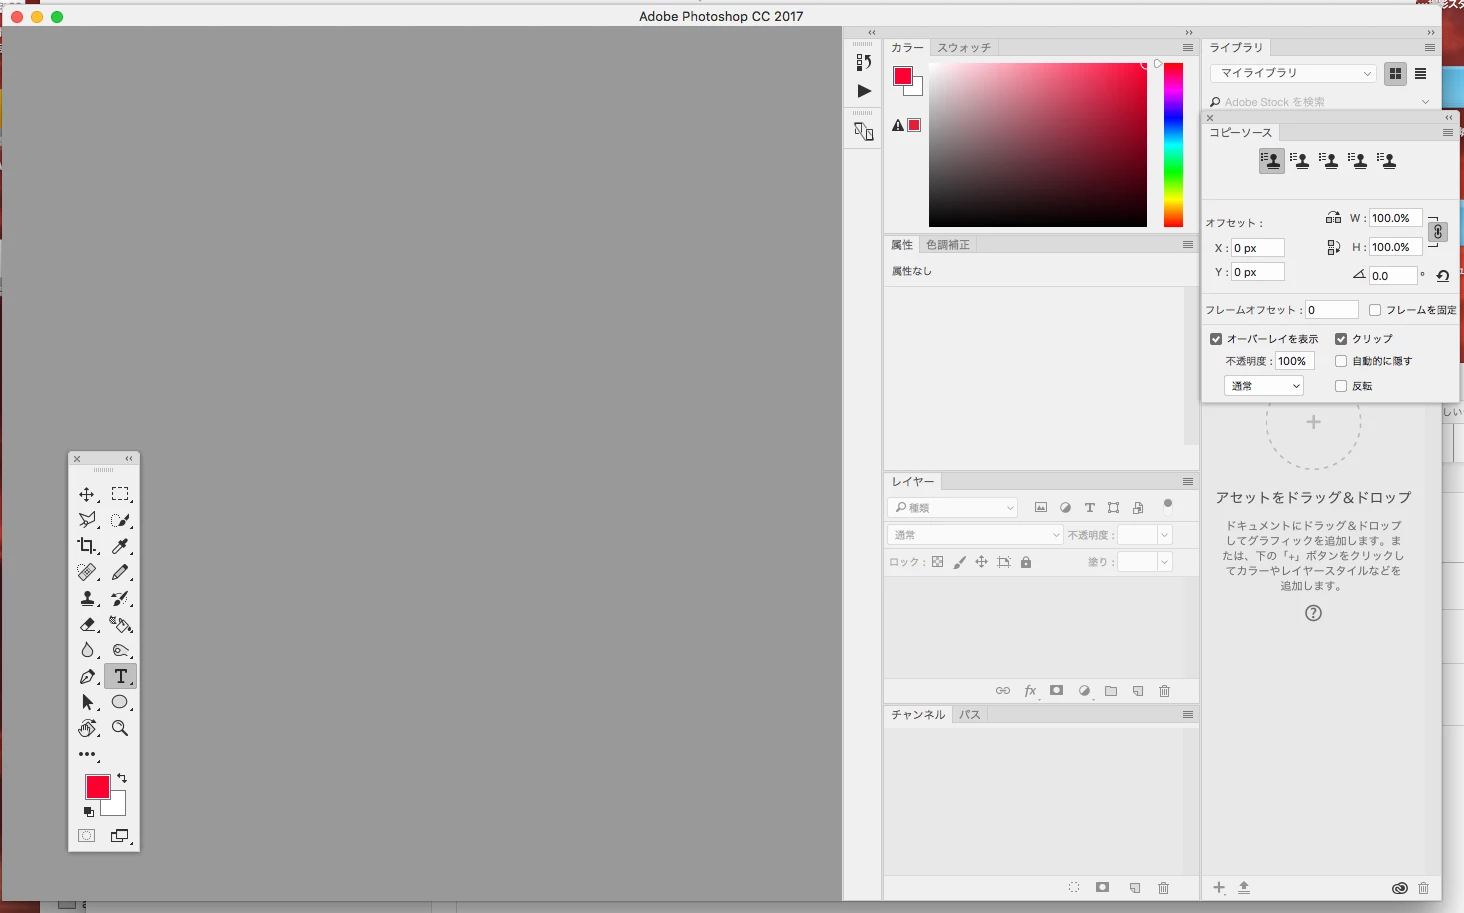
Task: Open the Layers 不透明度 opacity dropdown arrow
Action: click(1164, 535)
